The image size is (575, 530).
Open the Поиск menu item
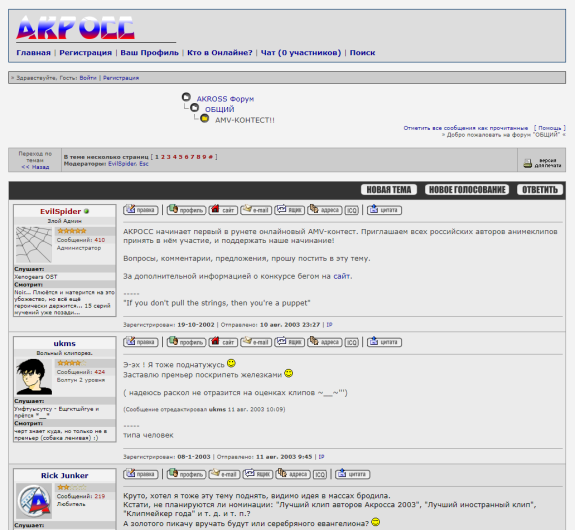pos(362,52)
